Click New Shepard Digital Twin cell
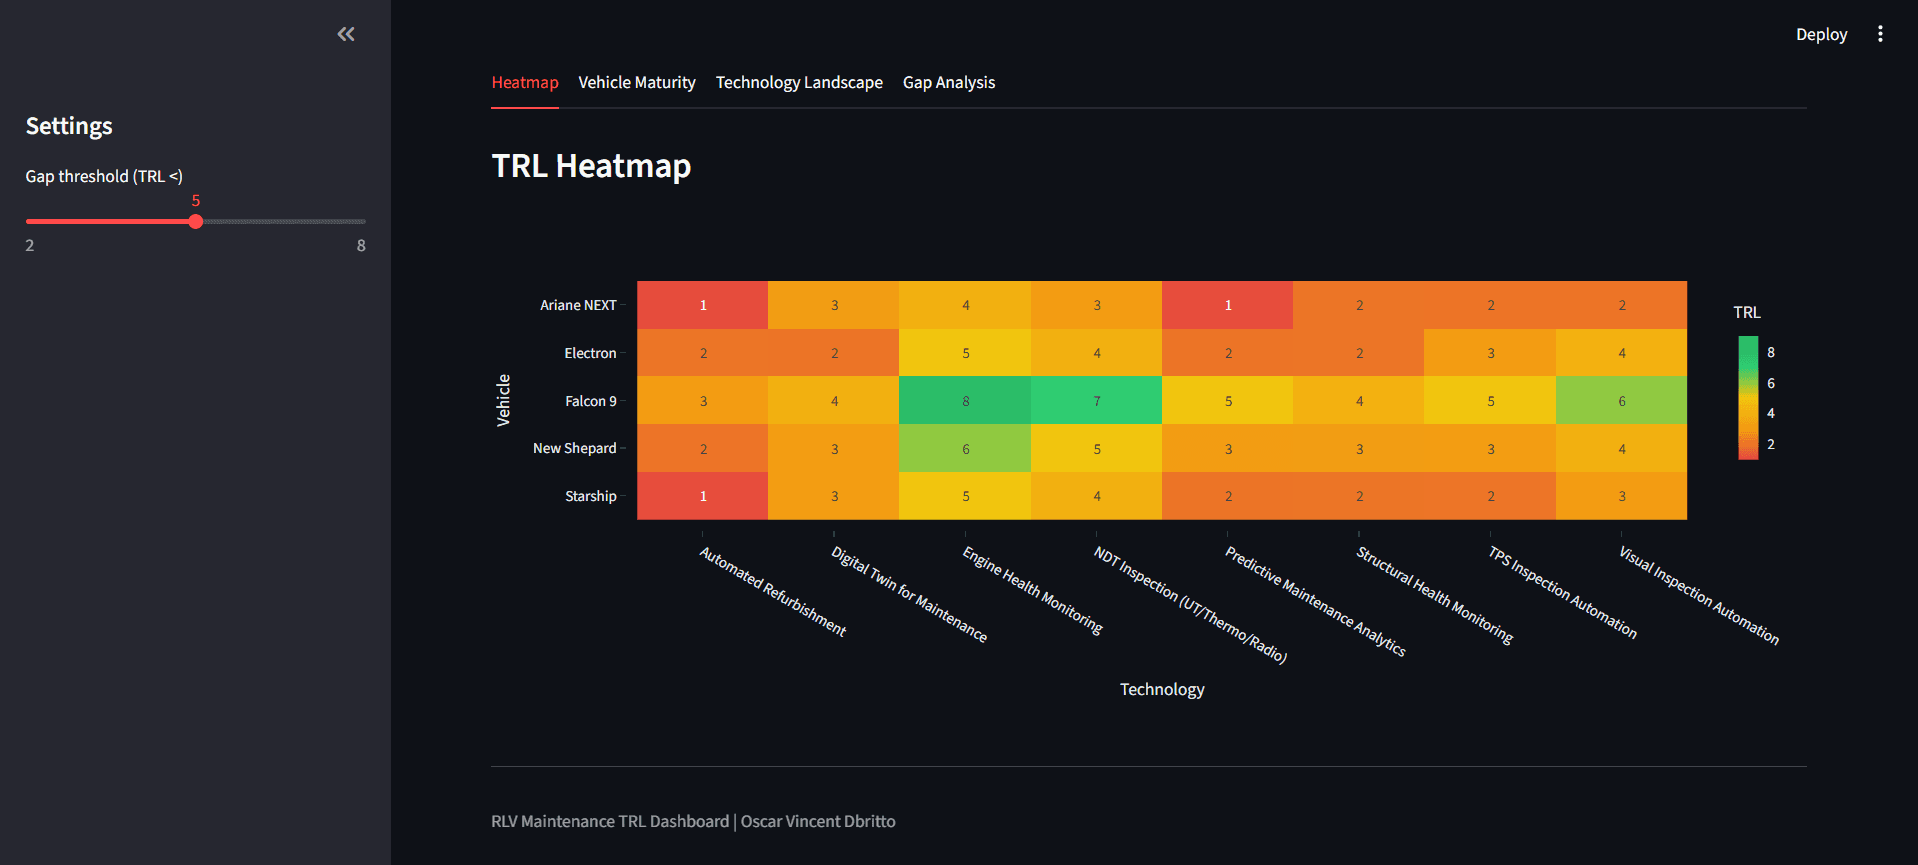This screenshot has height=865, width=1918. pos(834,448)
